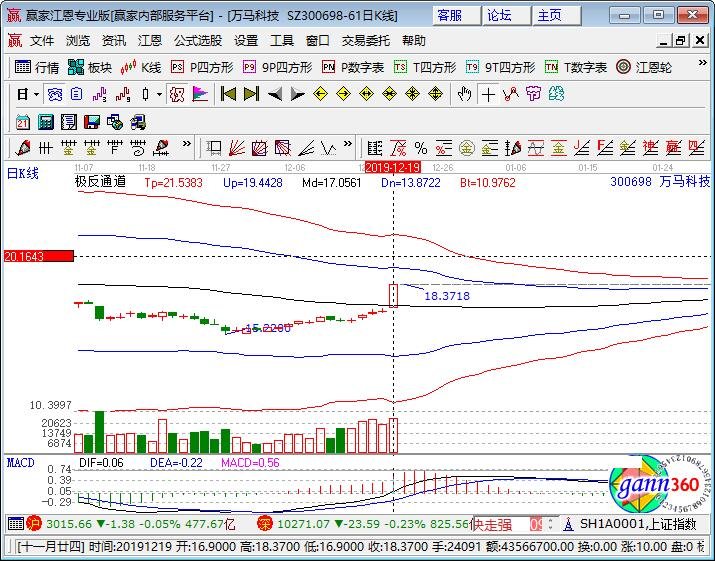The height and width of the screenshot is (561, 715).
Task: Open the 行情 market quotes view
Action: 37,68
